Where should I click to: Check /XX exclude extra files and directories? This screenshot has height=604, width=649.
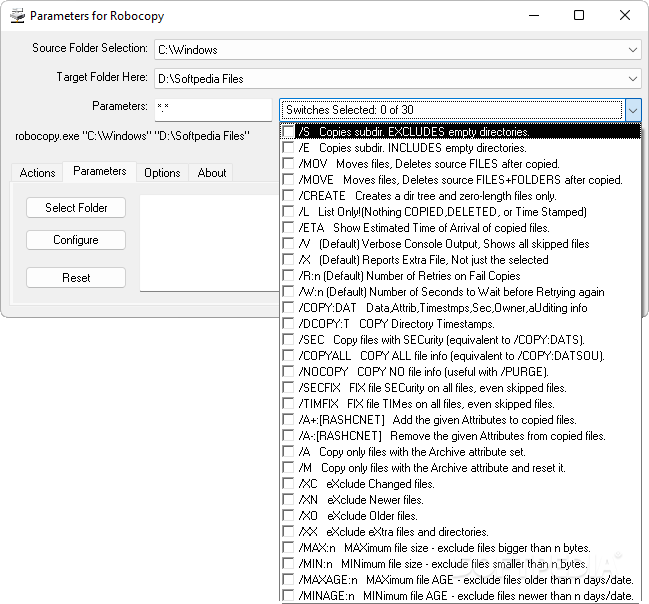click(x=288, y=532)
